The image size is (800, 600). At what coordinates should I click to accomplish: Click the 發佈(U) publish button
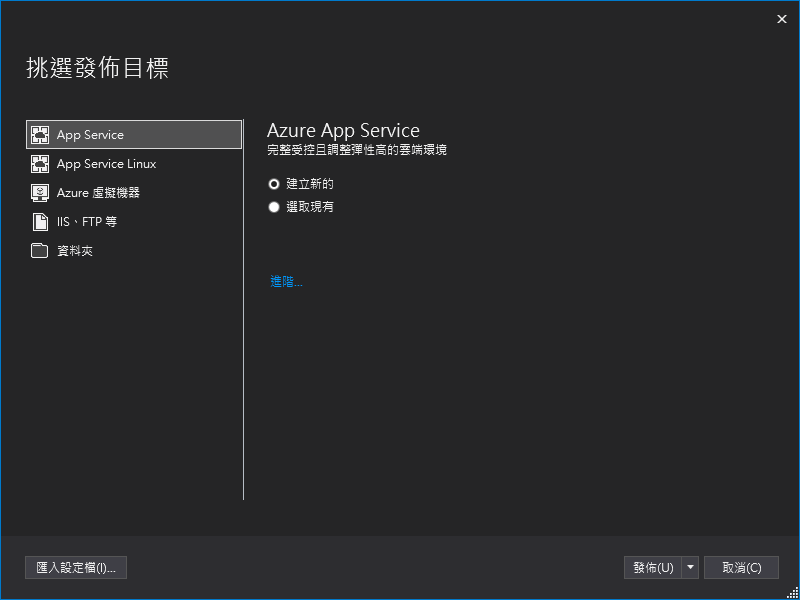pyautogui.click(x=653, y=568)
